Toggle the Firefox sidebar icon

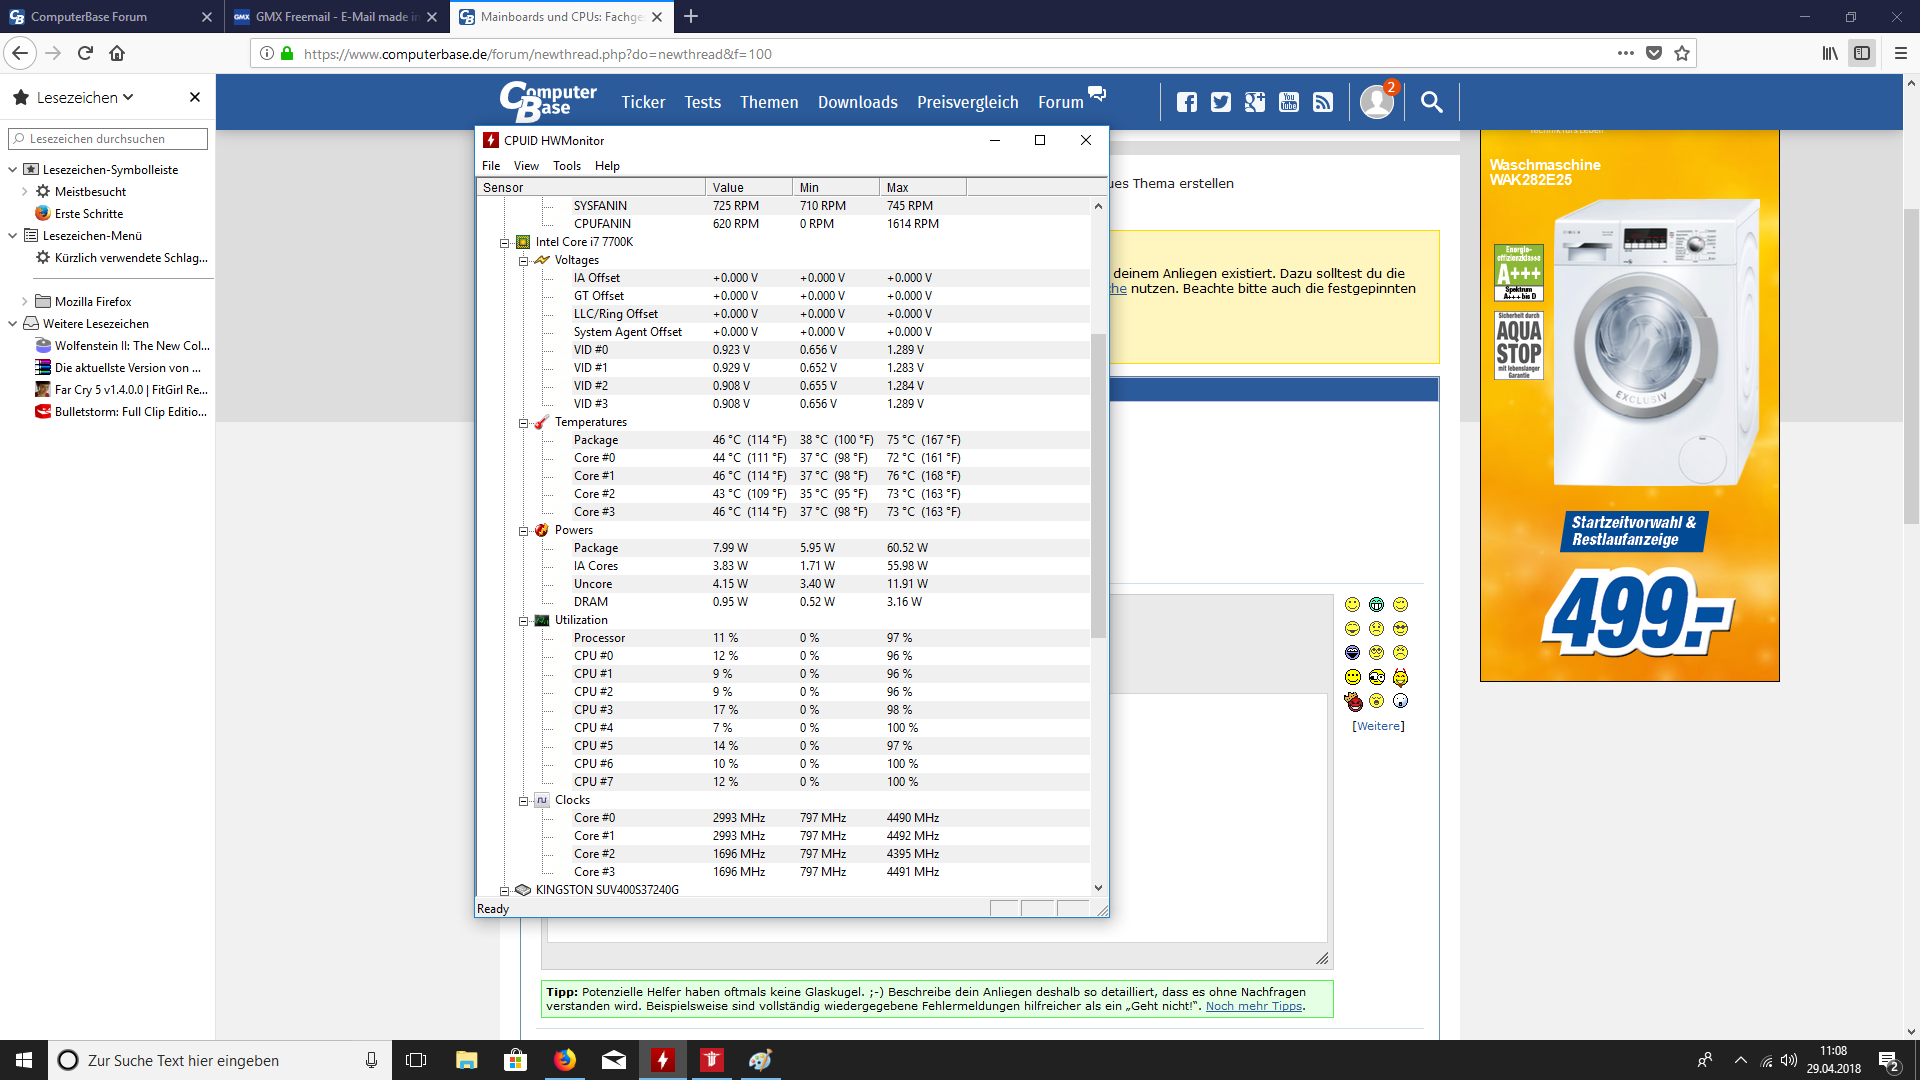pyautogui.click(x=1862, y=54)
